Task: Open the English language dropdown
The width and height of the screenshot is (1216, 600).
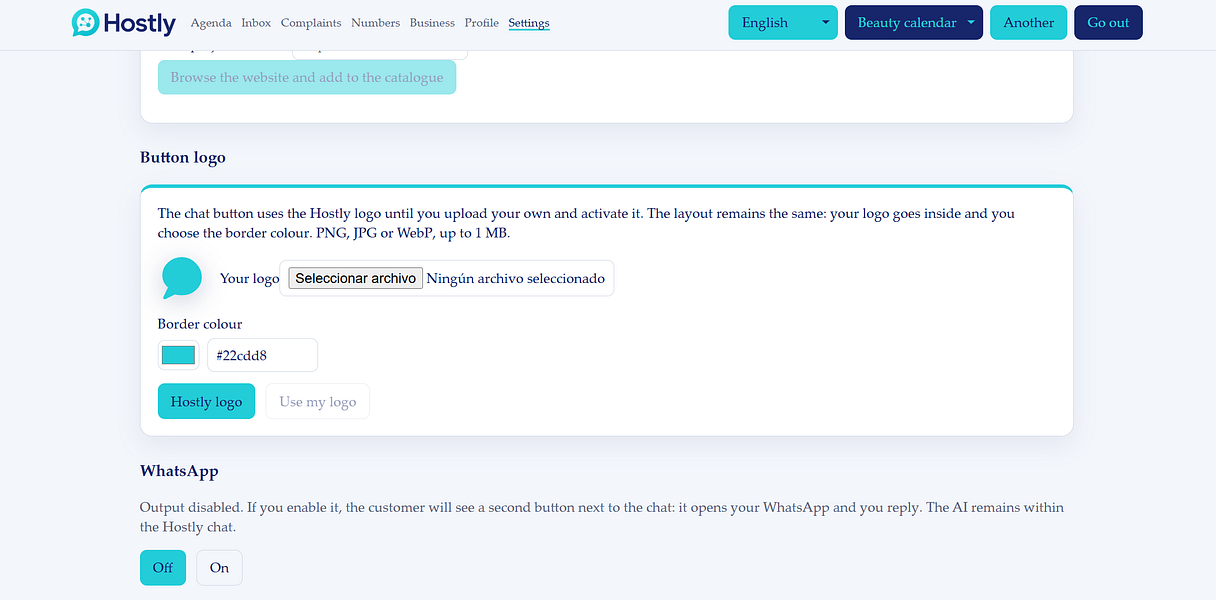Action: (783, 23)
